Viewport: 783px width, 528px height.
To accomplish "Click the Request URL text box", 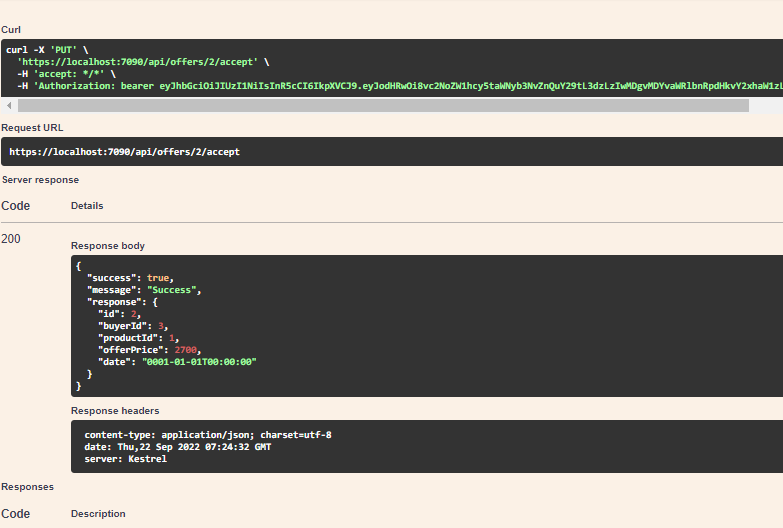I will pyautogui.click(x=392, y=152).
